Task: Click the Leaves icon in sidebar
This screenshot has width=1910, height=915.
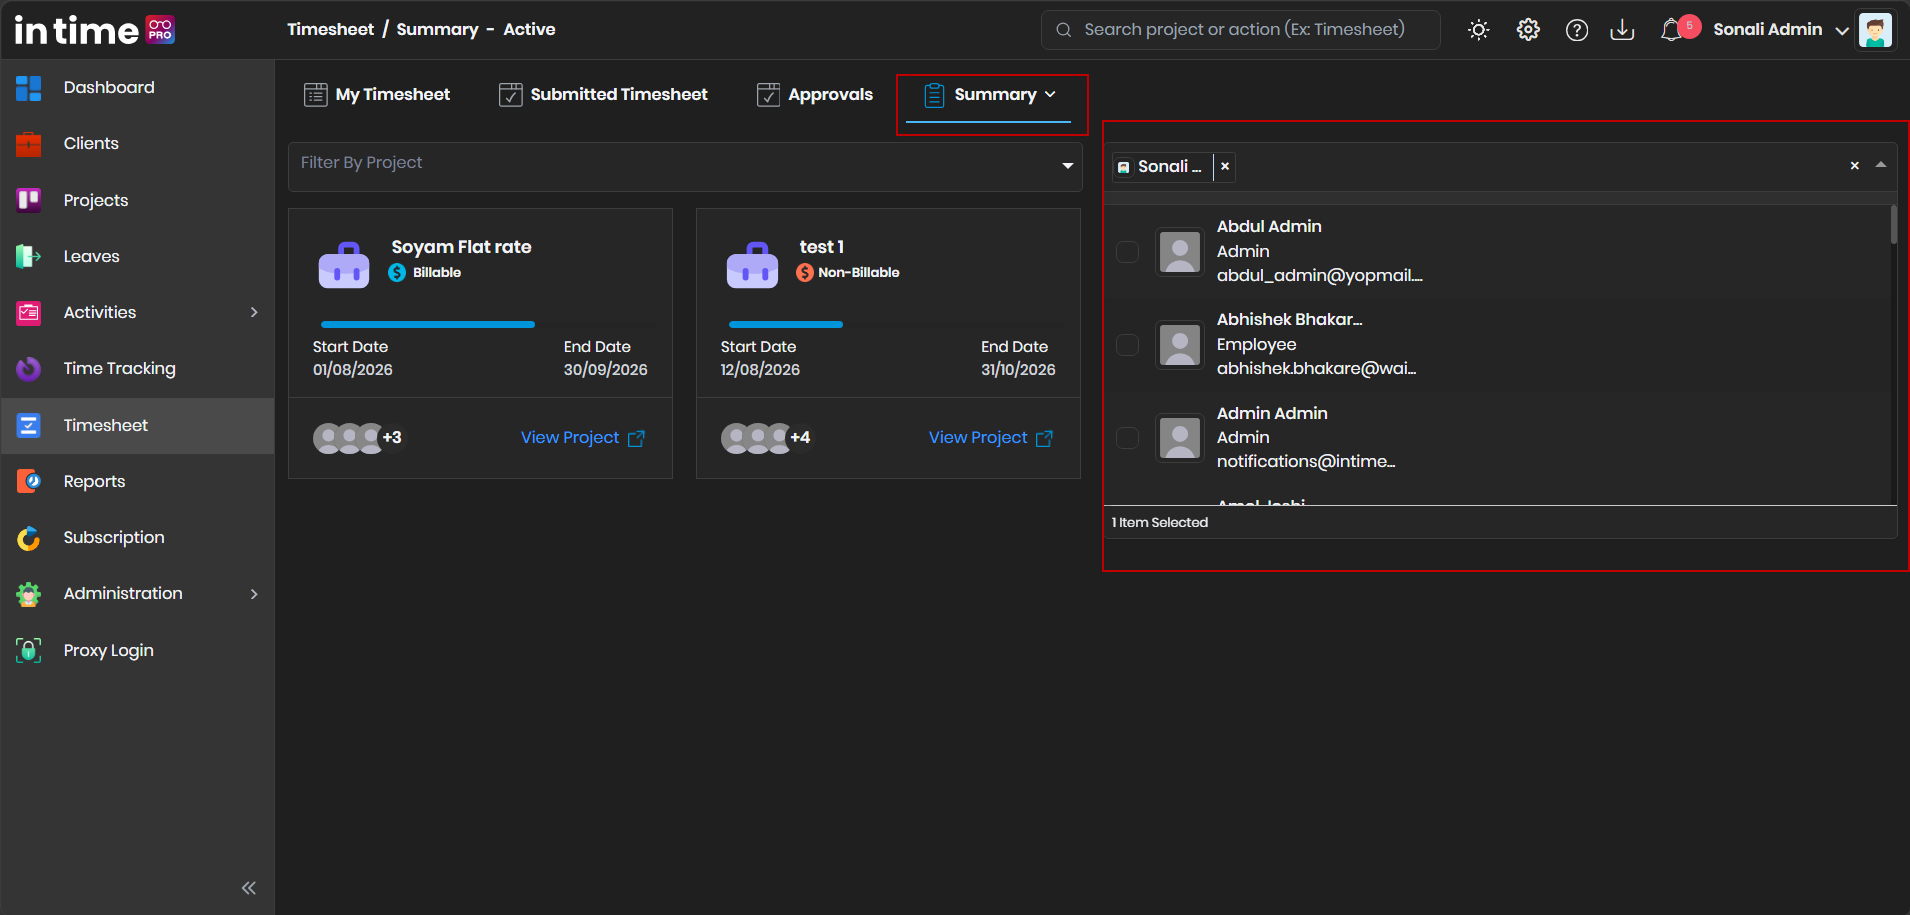Action: coord(29,256)
